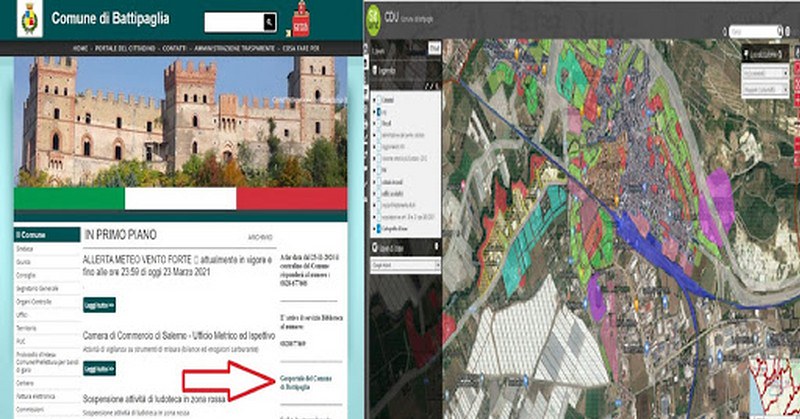Toggle the sixth legend layer checkbox
The image size is (800, 419).
(378, 158)
